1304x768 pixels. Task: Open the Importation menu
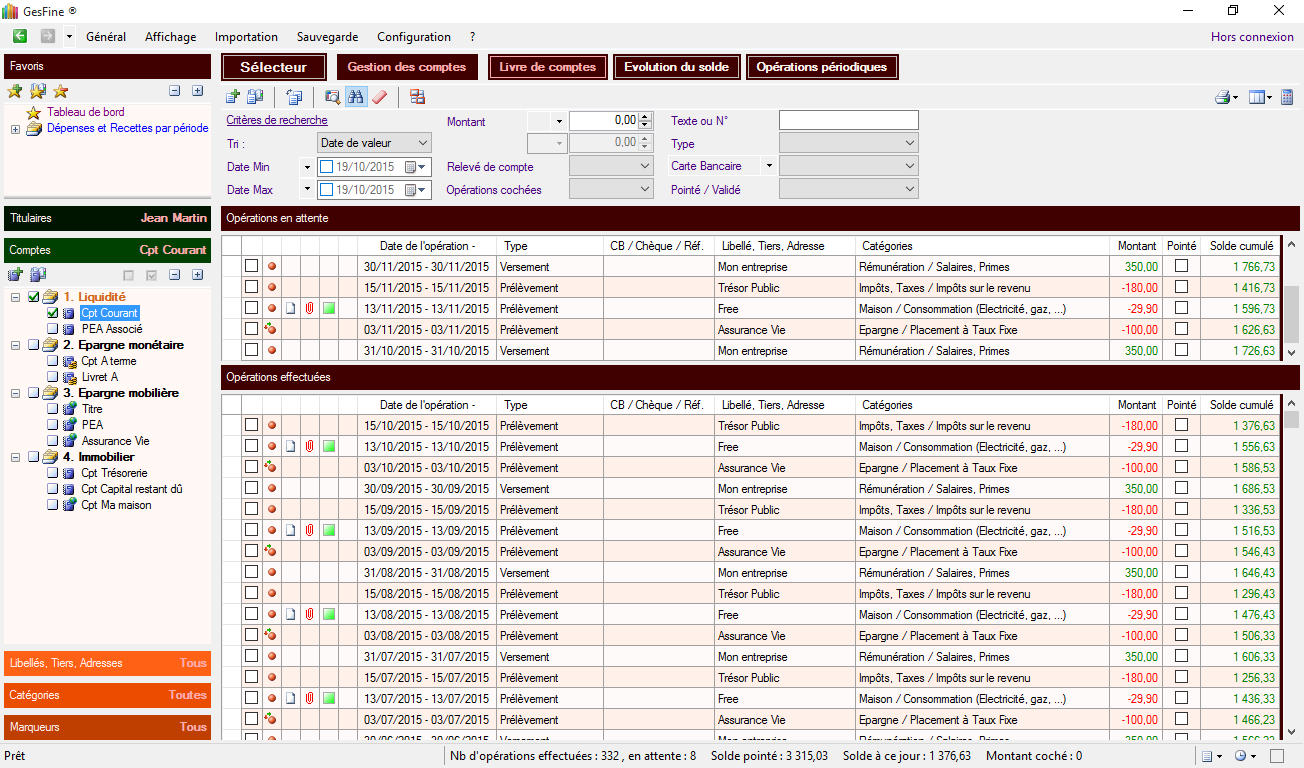246,37
